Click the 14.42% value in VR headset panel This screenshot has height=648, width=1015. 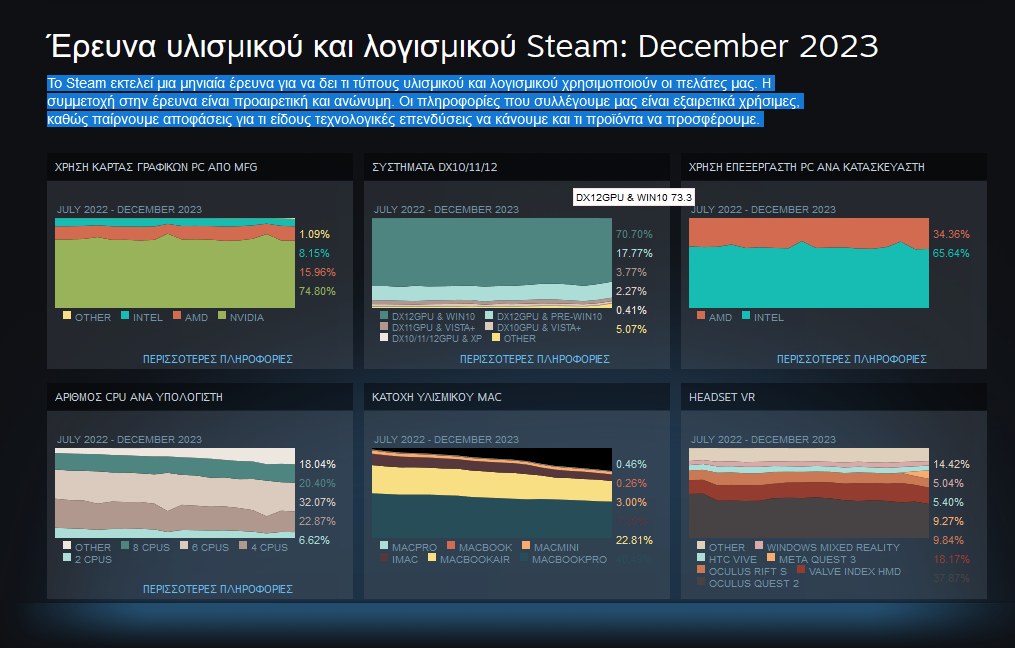point(951,464)
